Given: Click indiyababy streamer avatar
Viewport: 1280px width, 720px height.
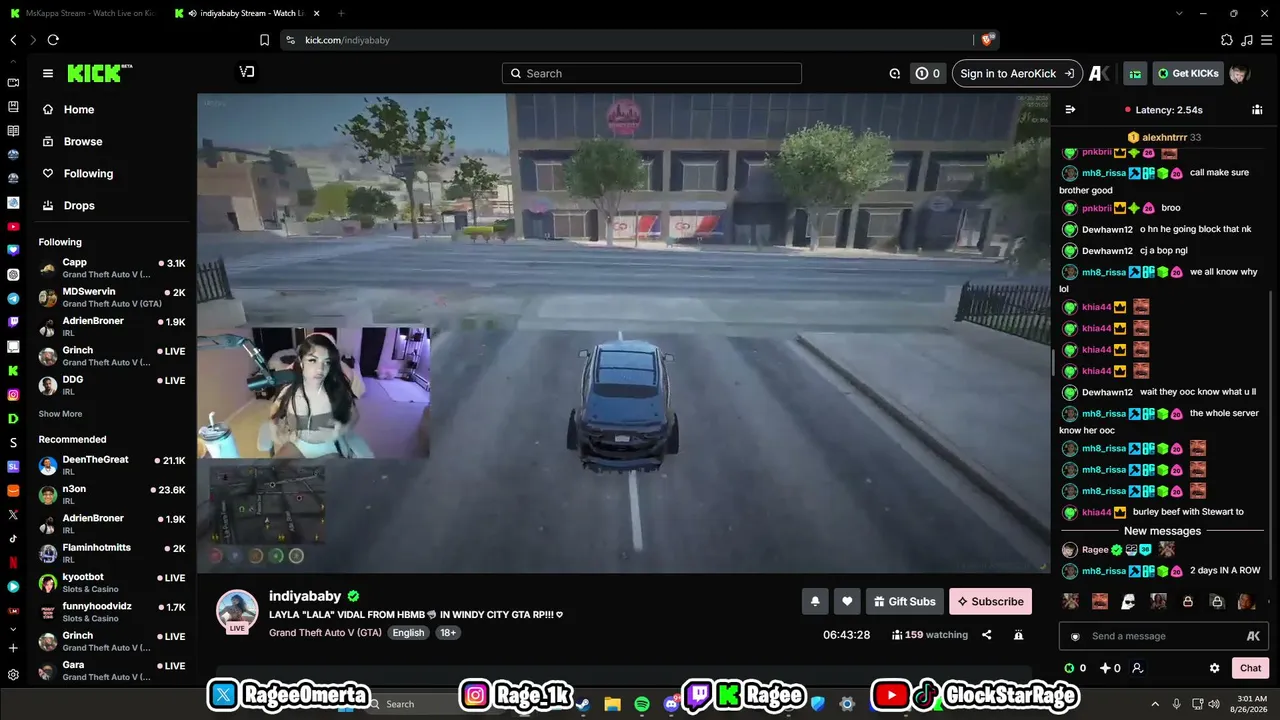Looking at the screenshot, I should (x=237, y=611).
